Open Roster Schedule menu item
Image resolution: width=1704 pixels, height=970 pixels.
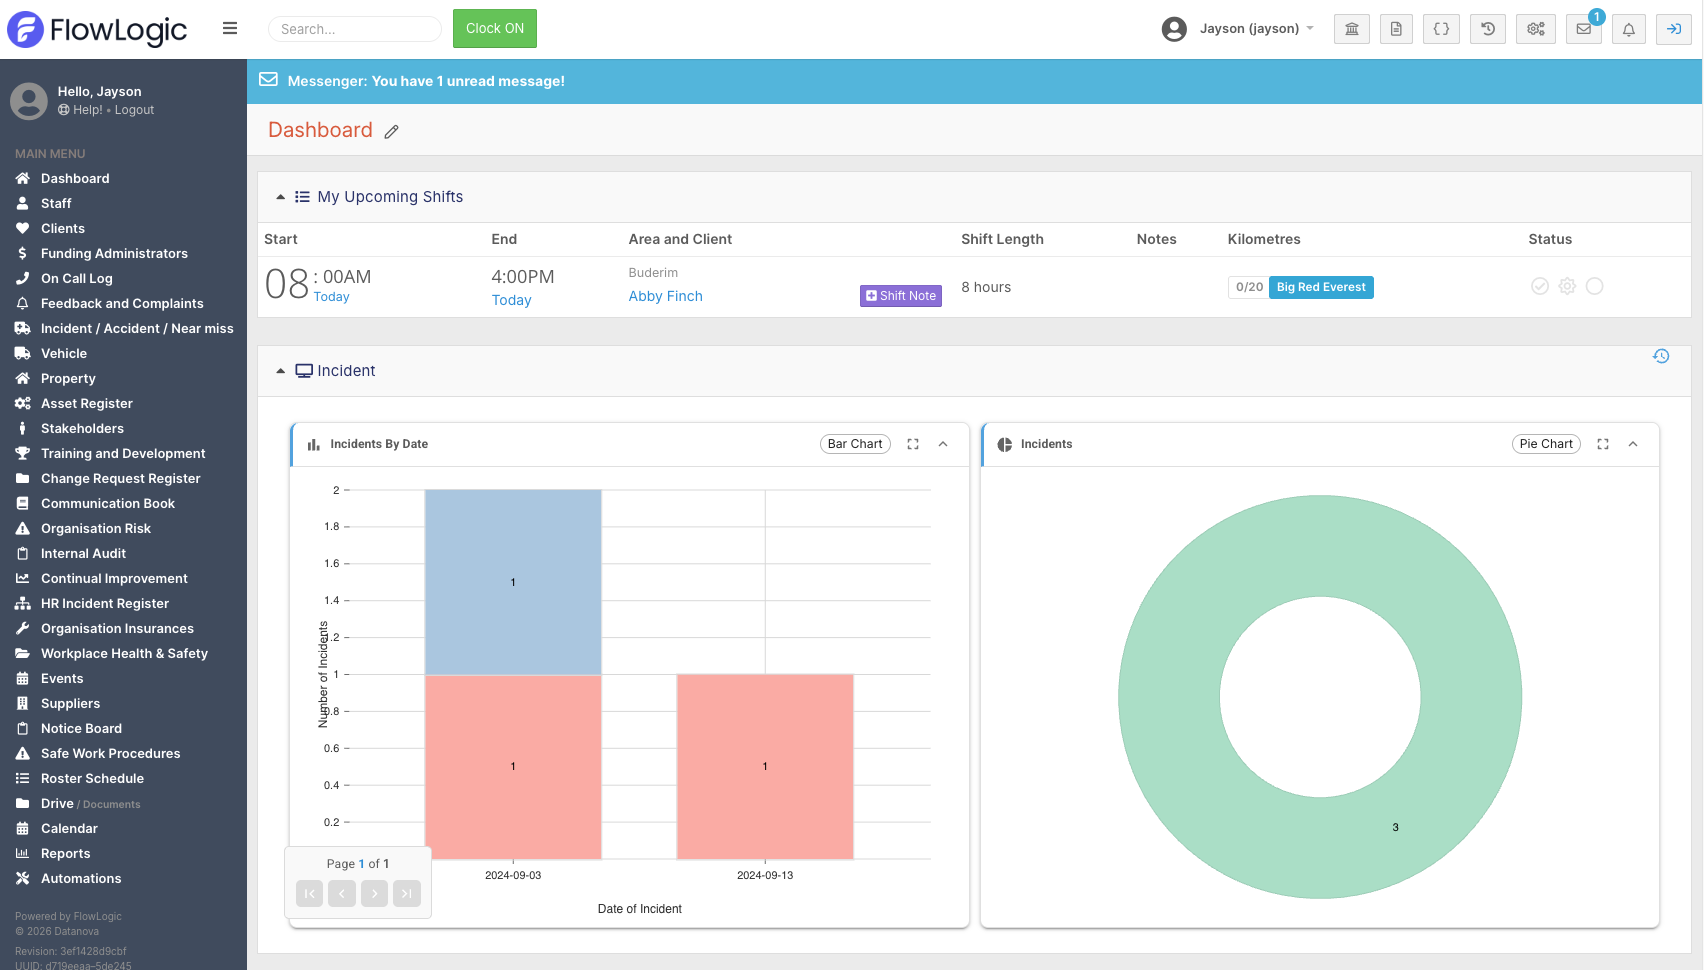[x=92, y=778]
